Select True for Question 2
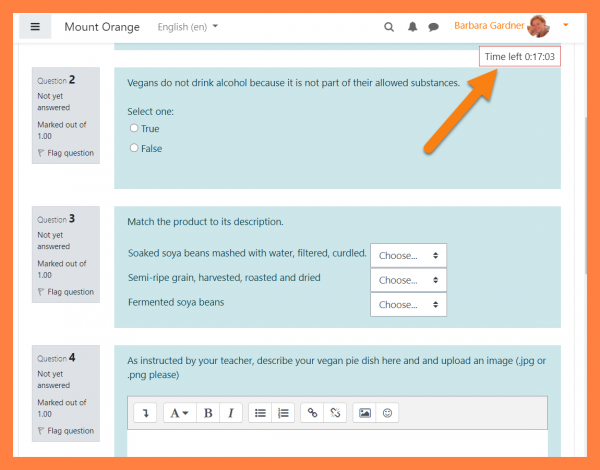 click(x=134, y=128)
